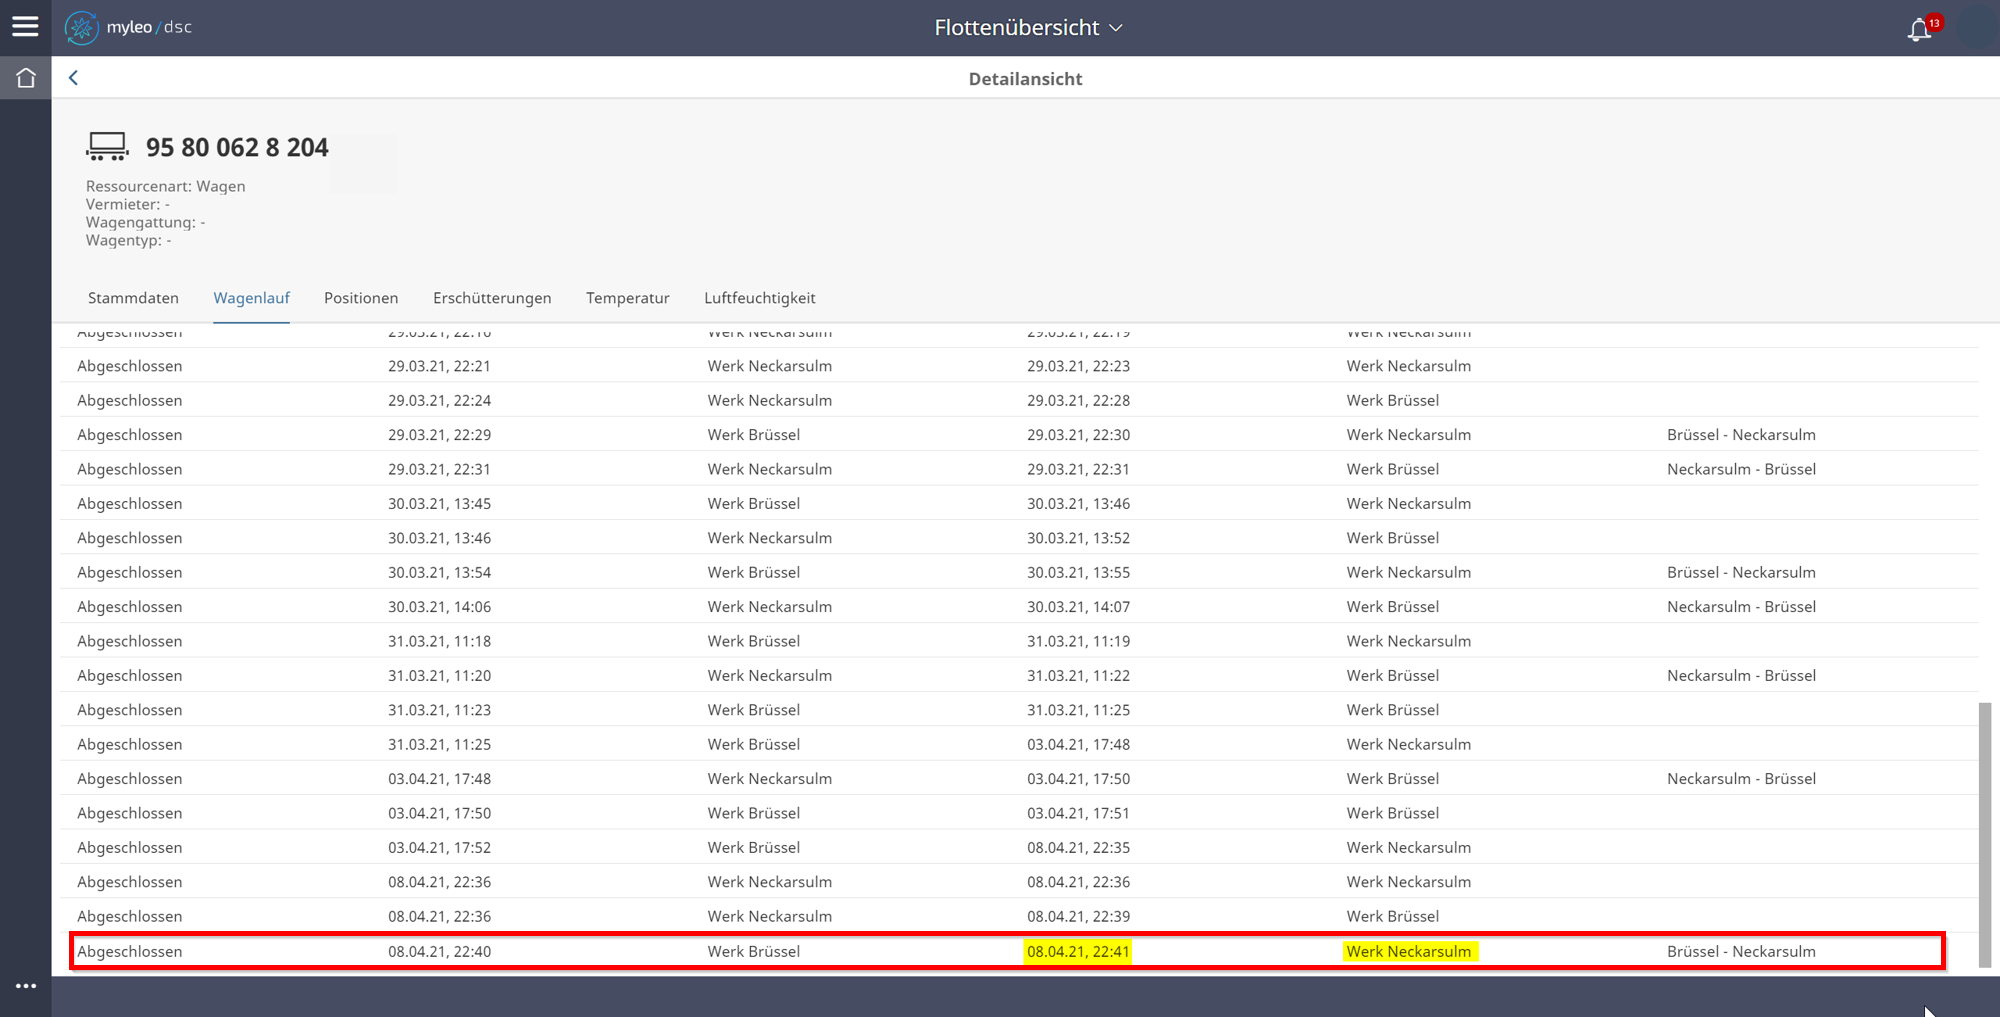This screenshot has height=1017, width=2000.
Task: Open the Positionen tab
Action: (361, 298)
